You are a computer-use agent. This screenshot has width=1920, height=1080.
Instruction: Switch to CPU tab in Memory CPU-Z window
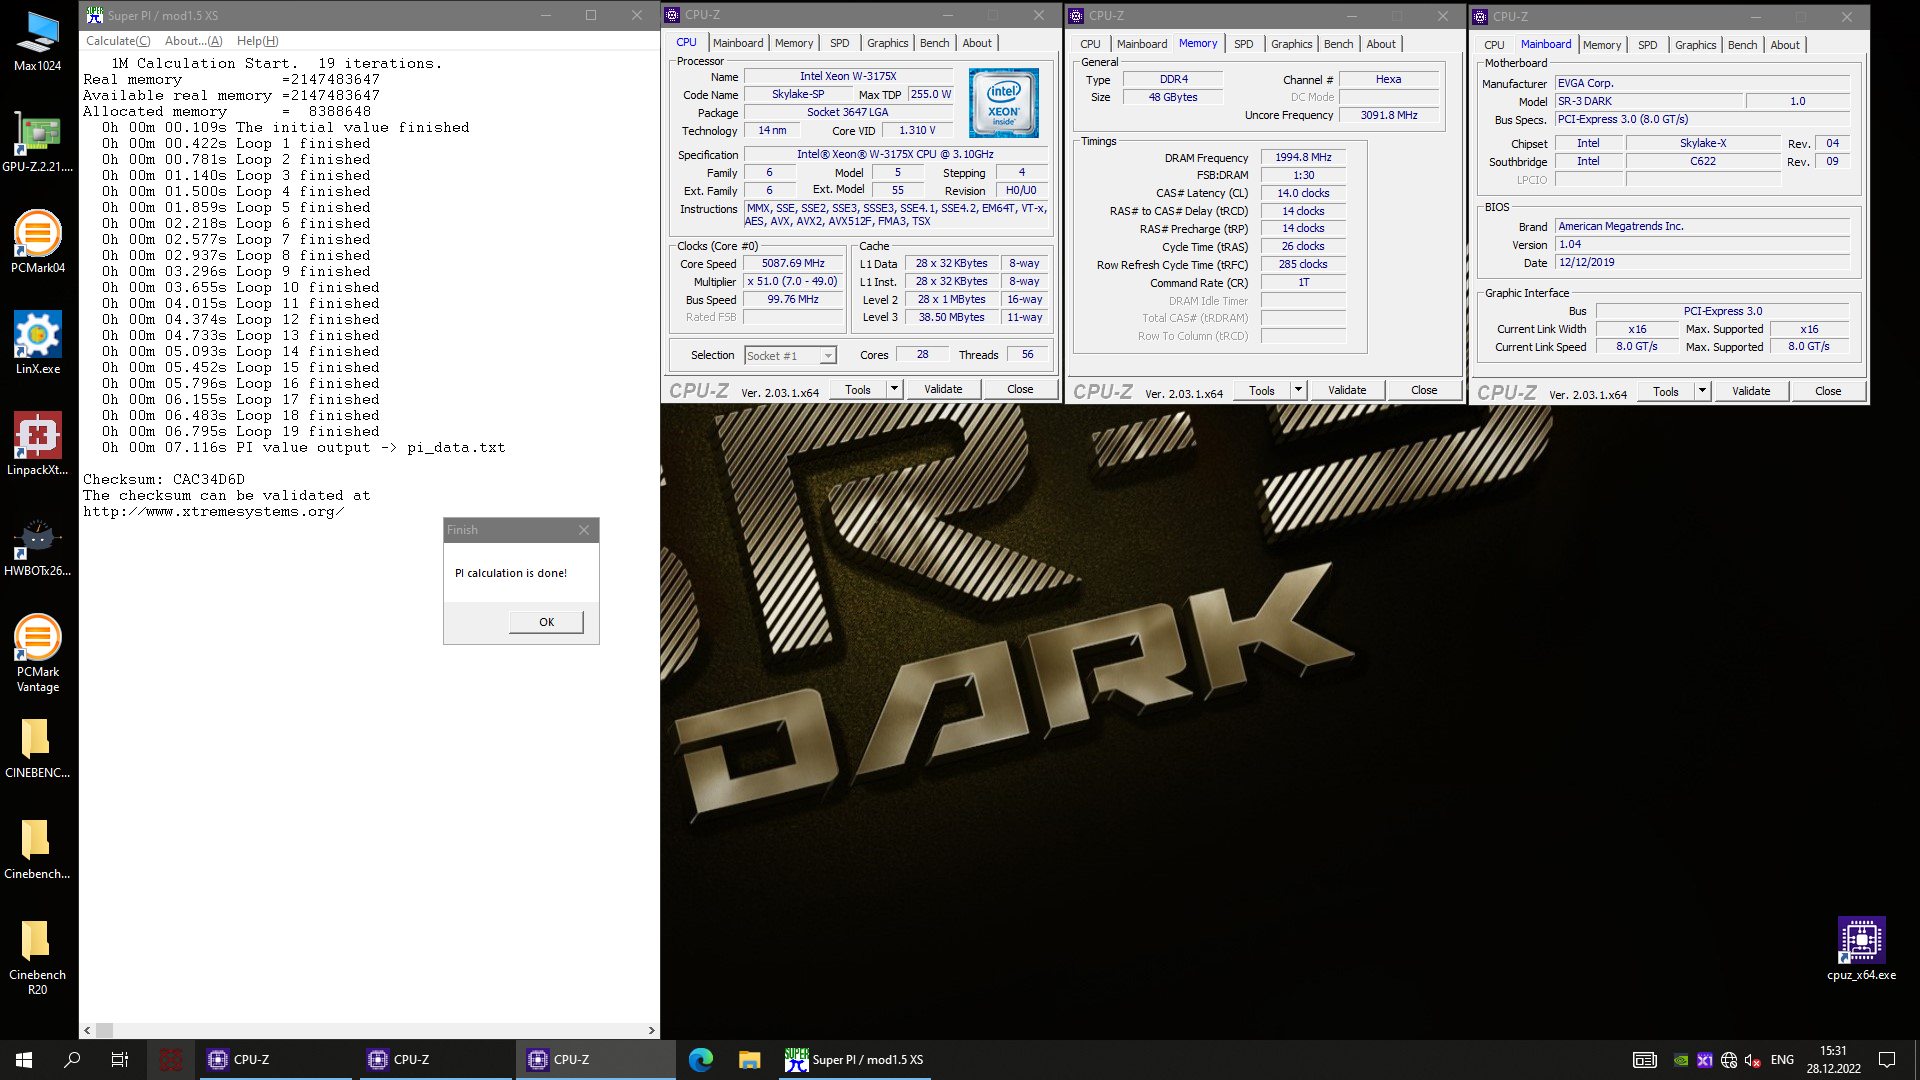(1090, 44)
